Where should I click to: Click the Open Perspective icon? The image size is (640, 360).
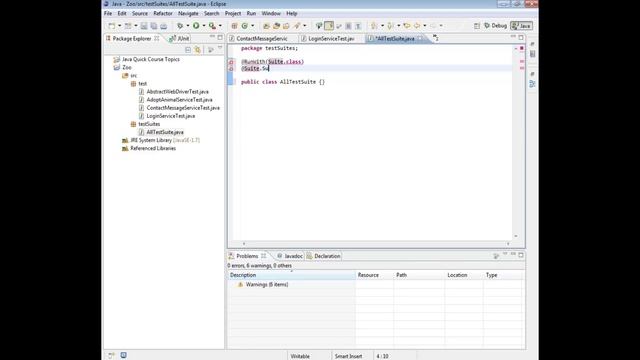click(x=477, y=26)
